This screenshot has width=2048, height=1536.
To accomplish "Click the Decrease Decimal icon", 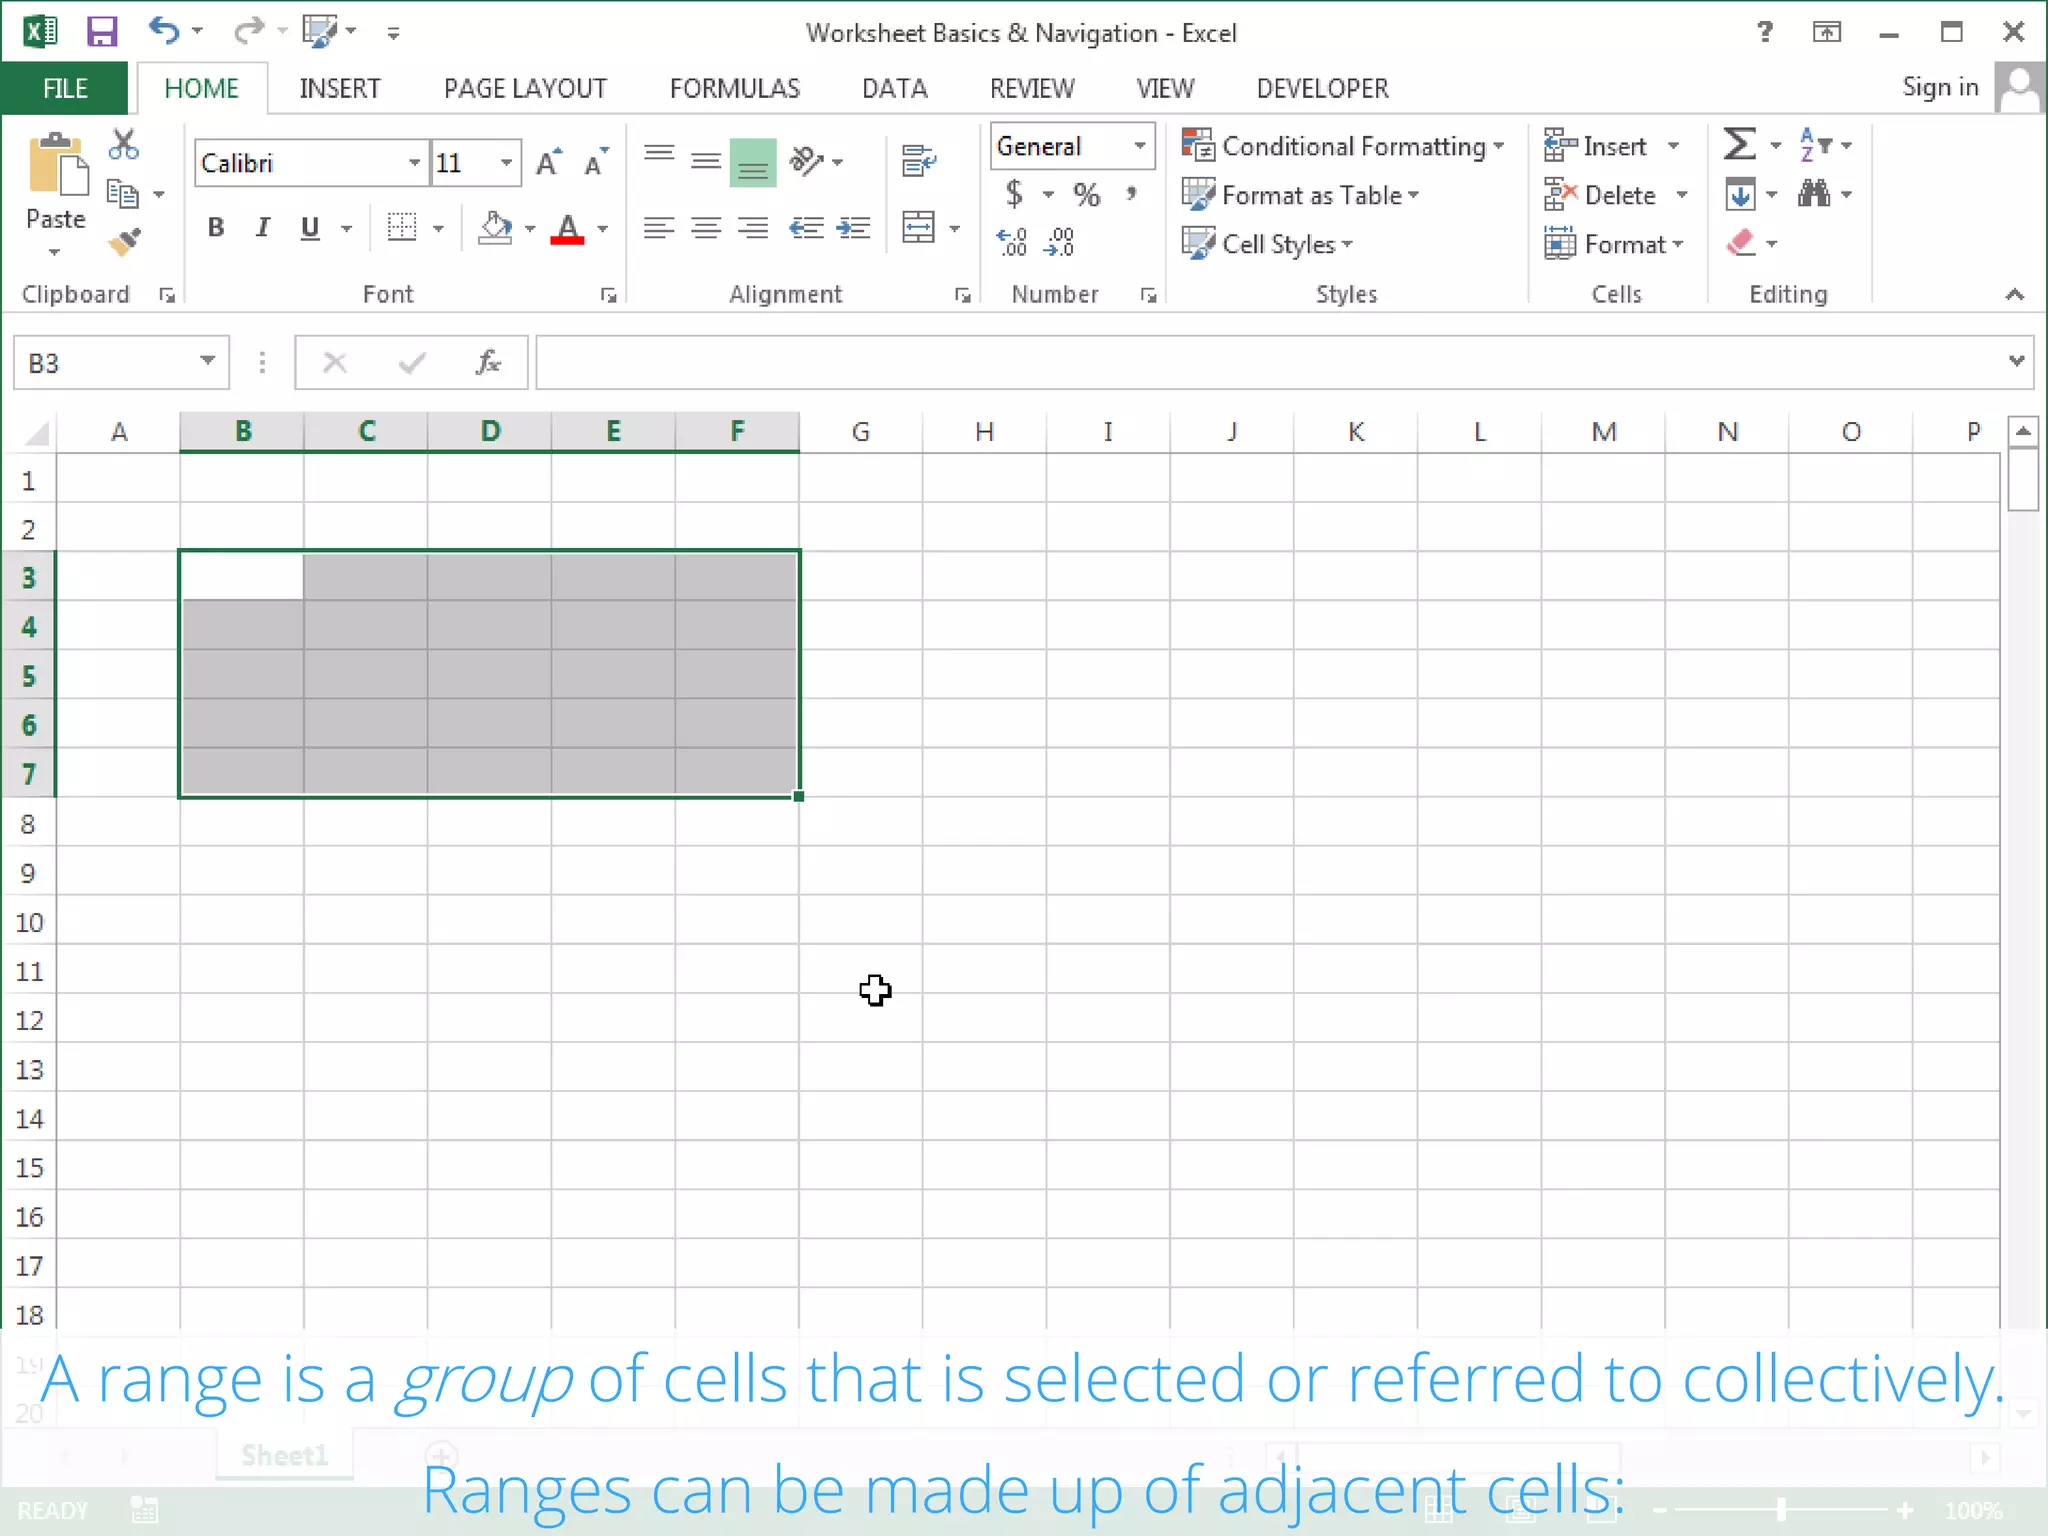I will [x=1059, y=242].
